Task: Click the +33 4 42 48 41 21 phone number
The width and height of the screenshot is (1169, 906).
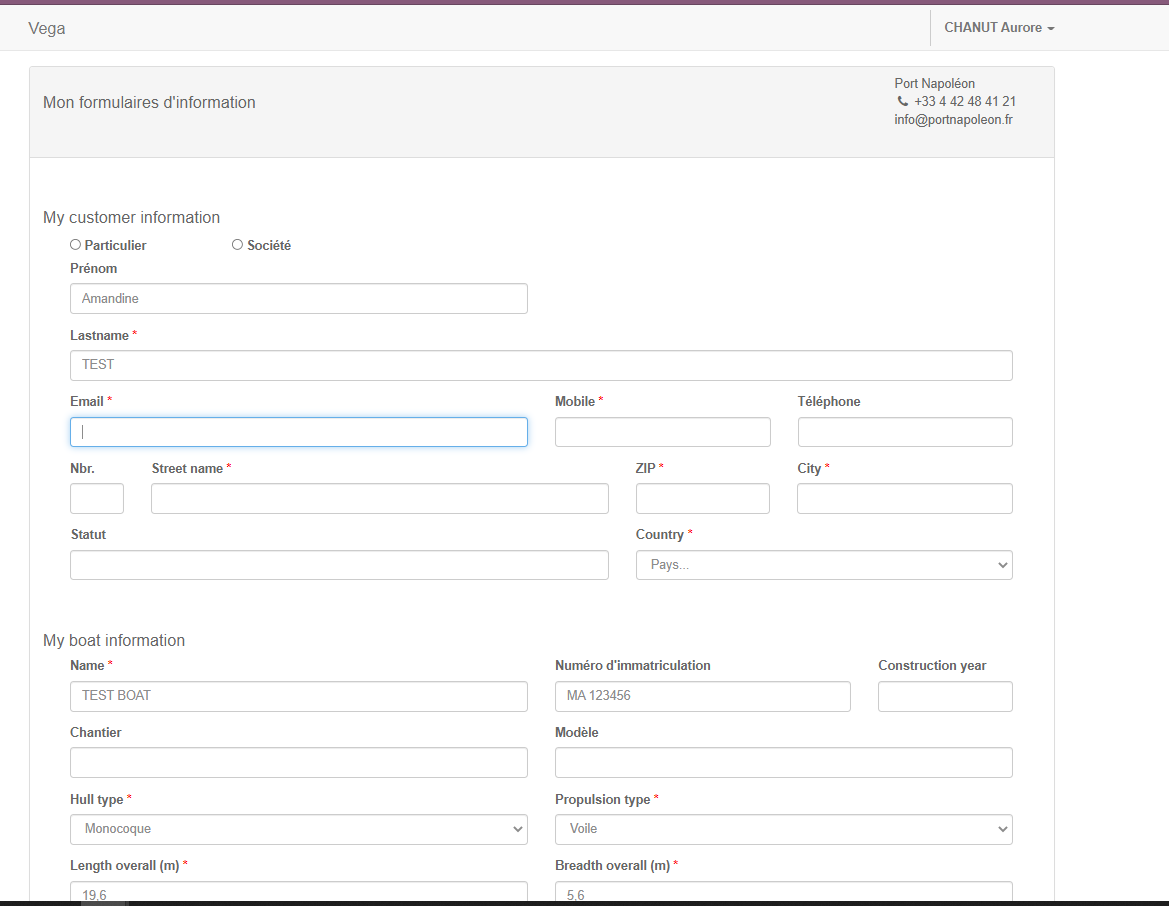Action: coord(965,101)
